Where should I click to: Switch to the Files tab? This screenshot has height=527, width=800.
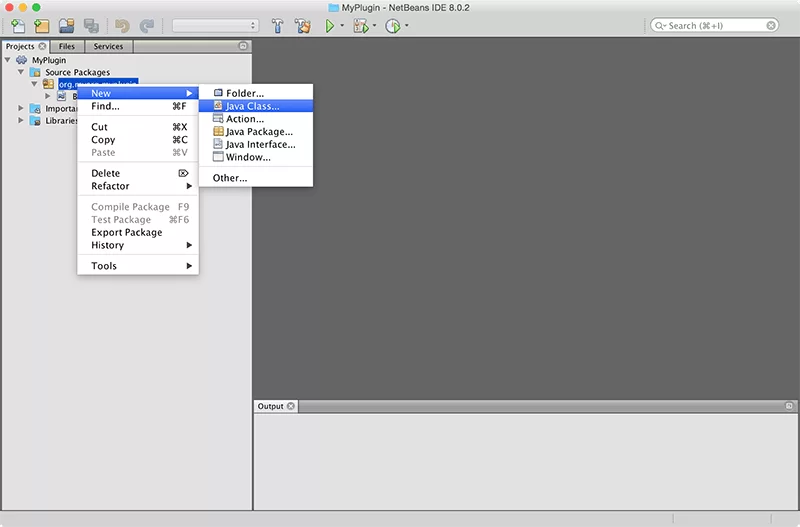(67, 46)
